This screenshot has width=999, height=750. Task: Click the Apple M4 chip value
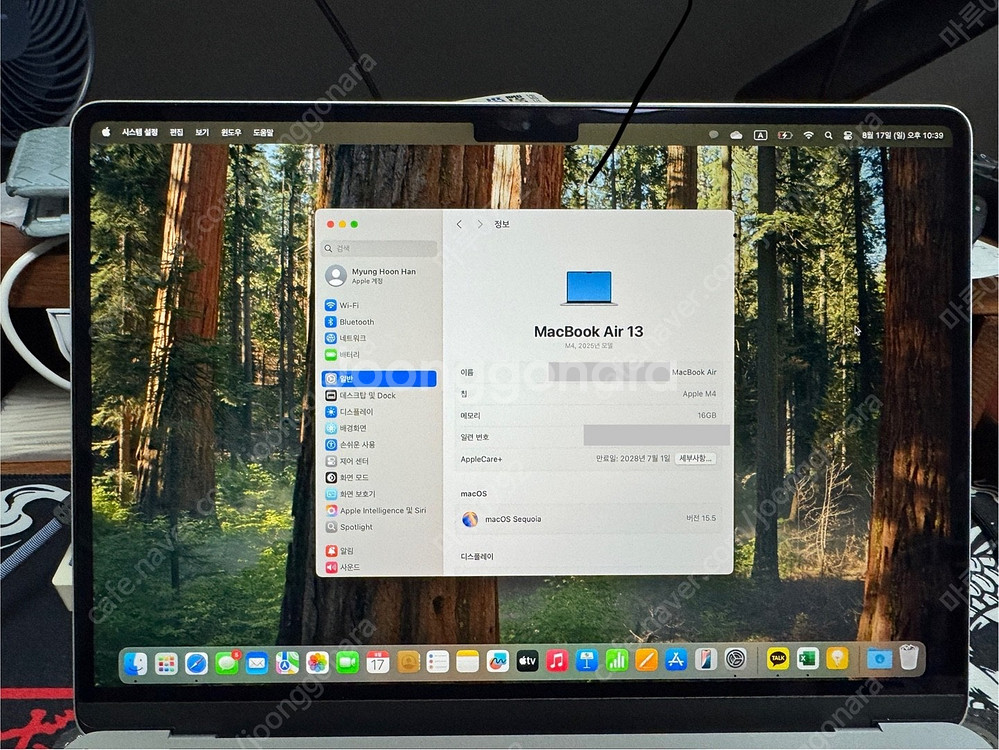699,394
